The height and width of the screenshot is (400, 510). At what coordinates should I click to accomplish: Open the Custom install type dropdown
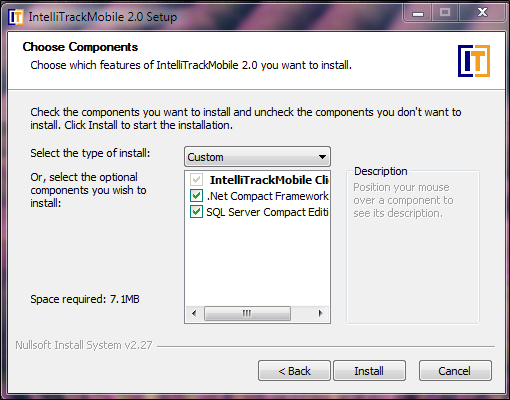(x=257, y=157)
